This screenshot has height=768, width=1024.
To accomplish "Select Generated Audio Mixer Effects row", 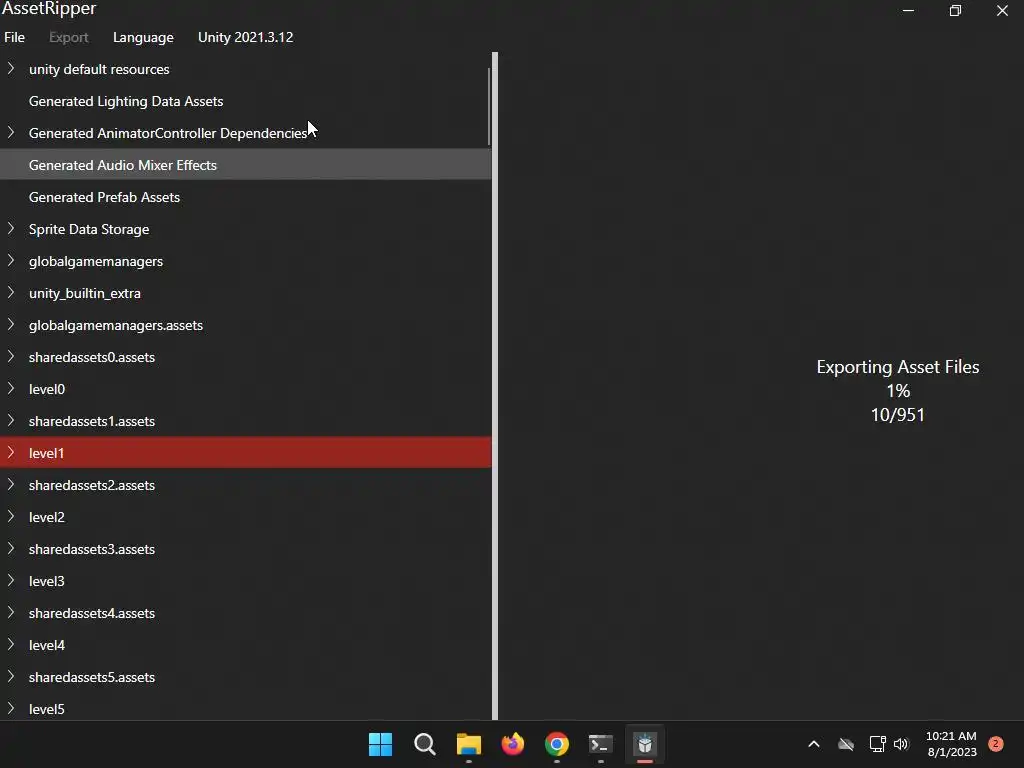I will 245,165.
